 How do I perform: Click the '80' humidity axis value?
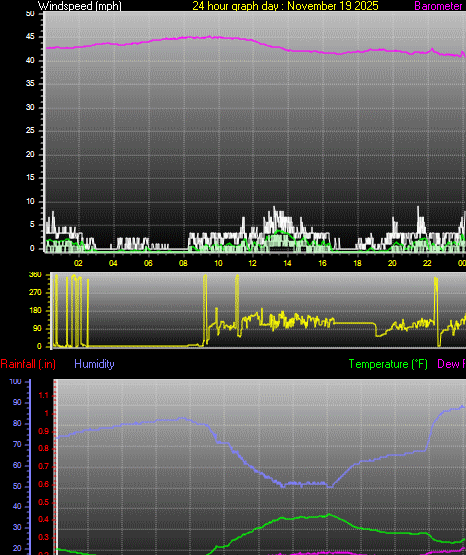(x=17, y=423)
